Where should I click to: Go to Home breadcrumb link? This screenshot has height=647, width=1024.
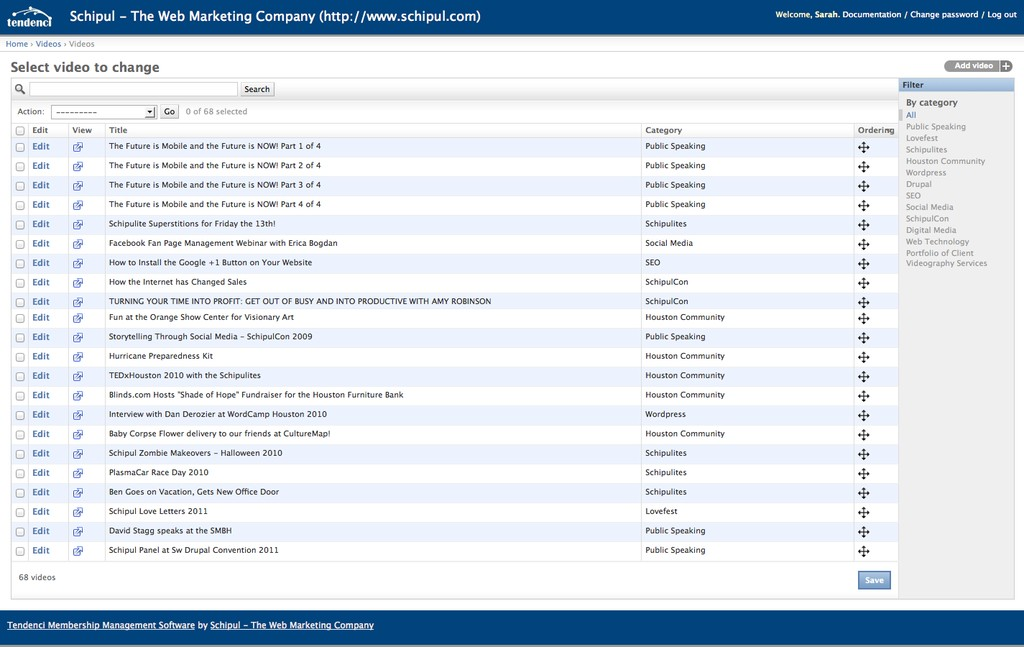[x=16, y=44]
